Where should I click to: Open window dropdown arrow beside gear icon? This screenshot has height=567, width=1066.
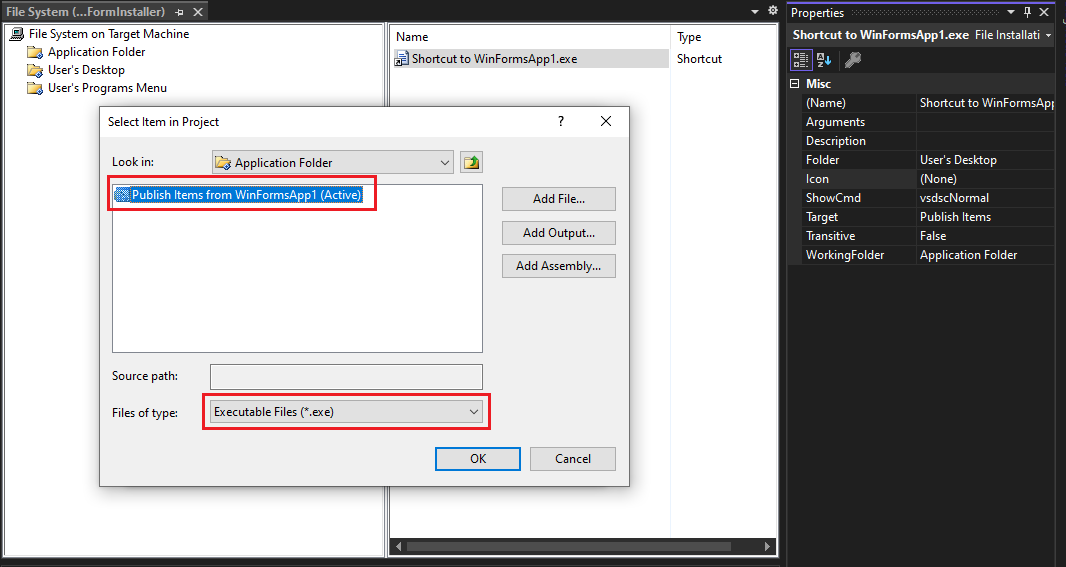click(x=755, y=12)
